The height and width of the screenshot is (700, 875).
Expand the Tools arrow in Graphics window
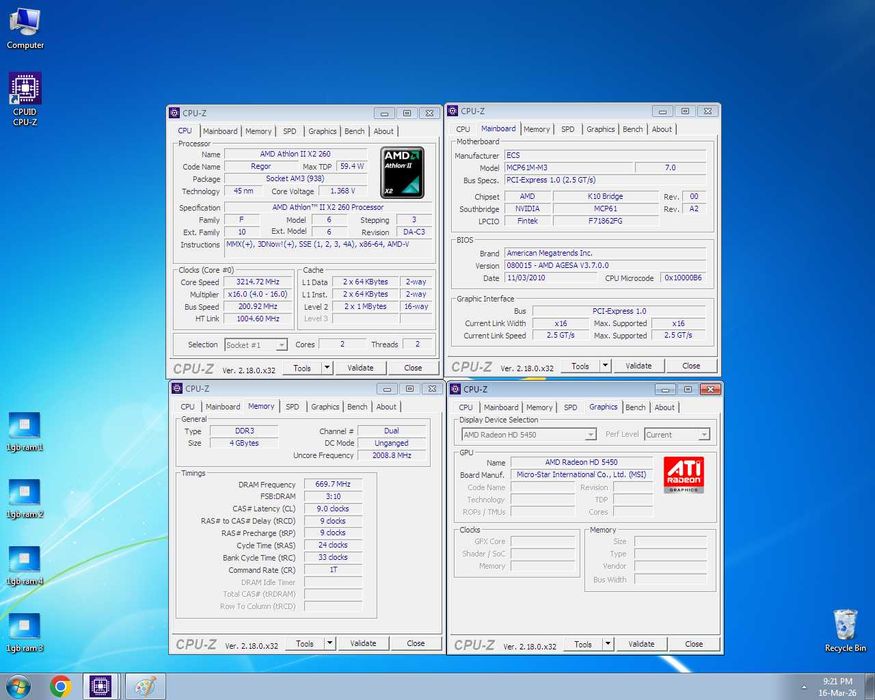(608, 644)
